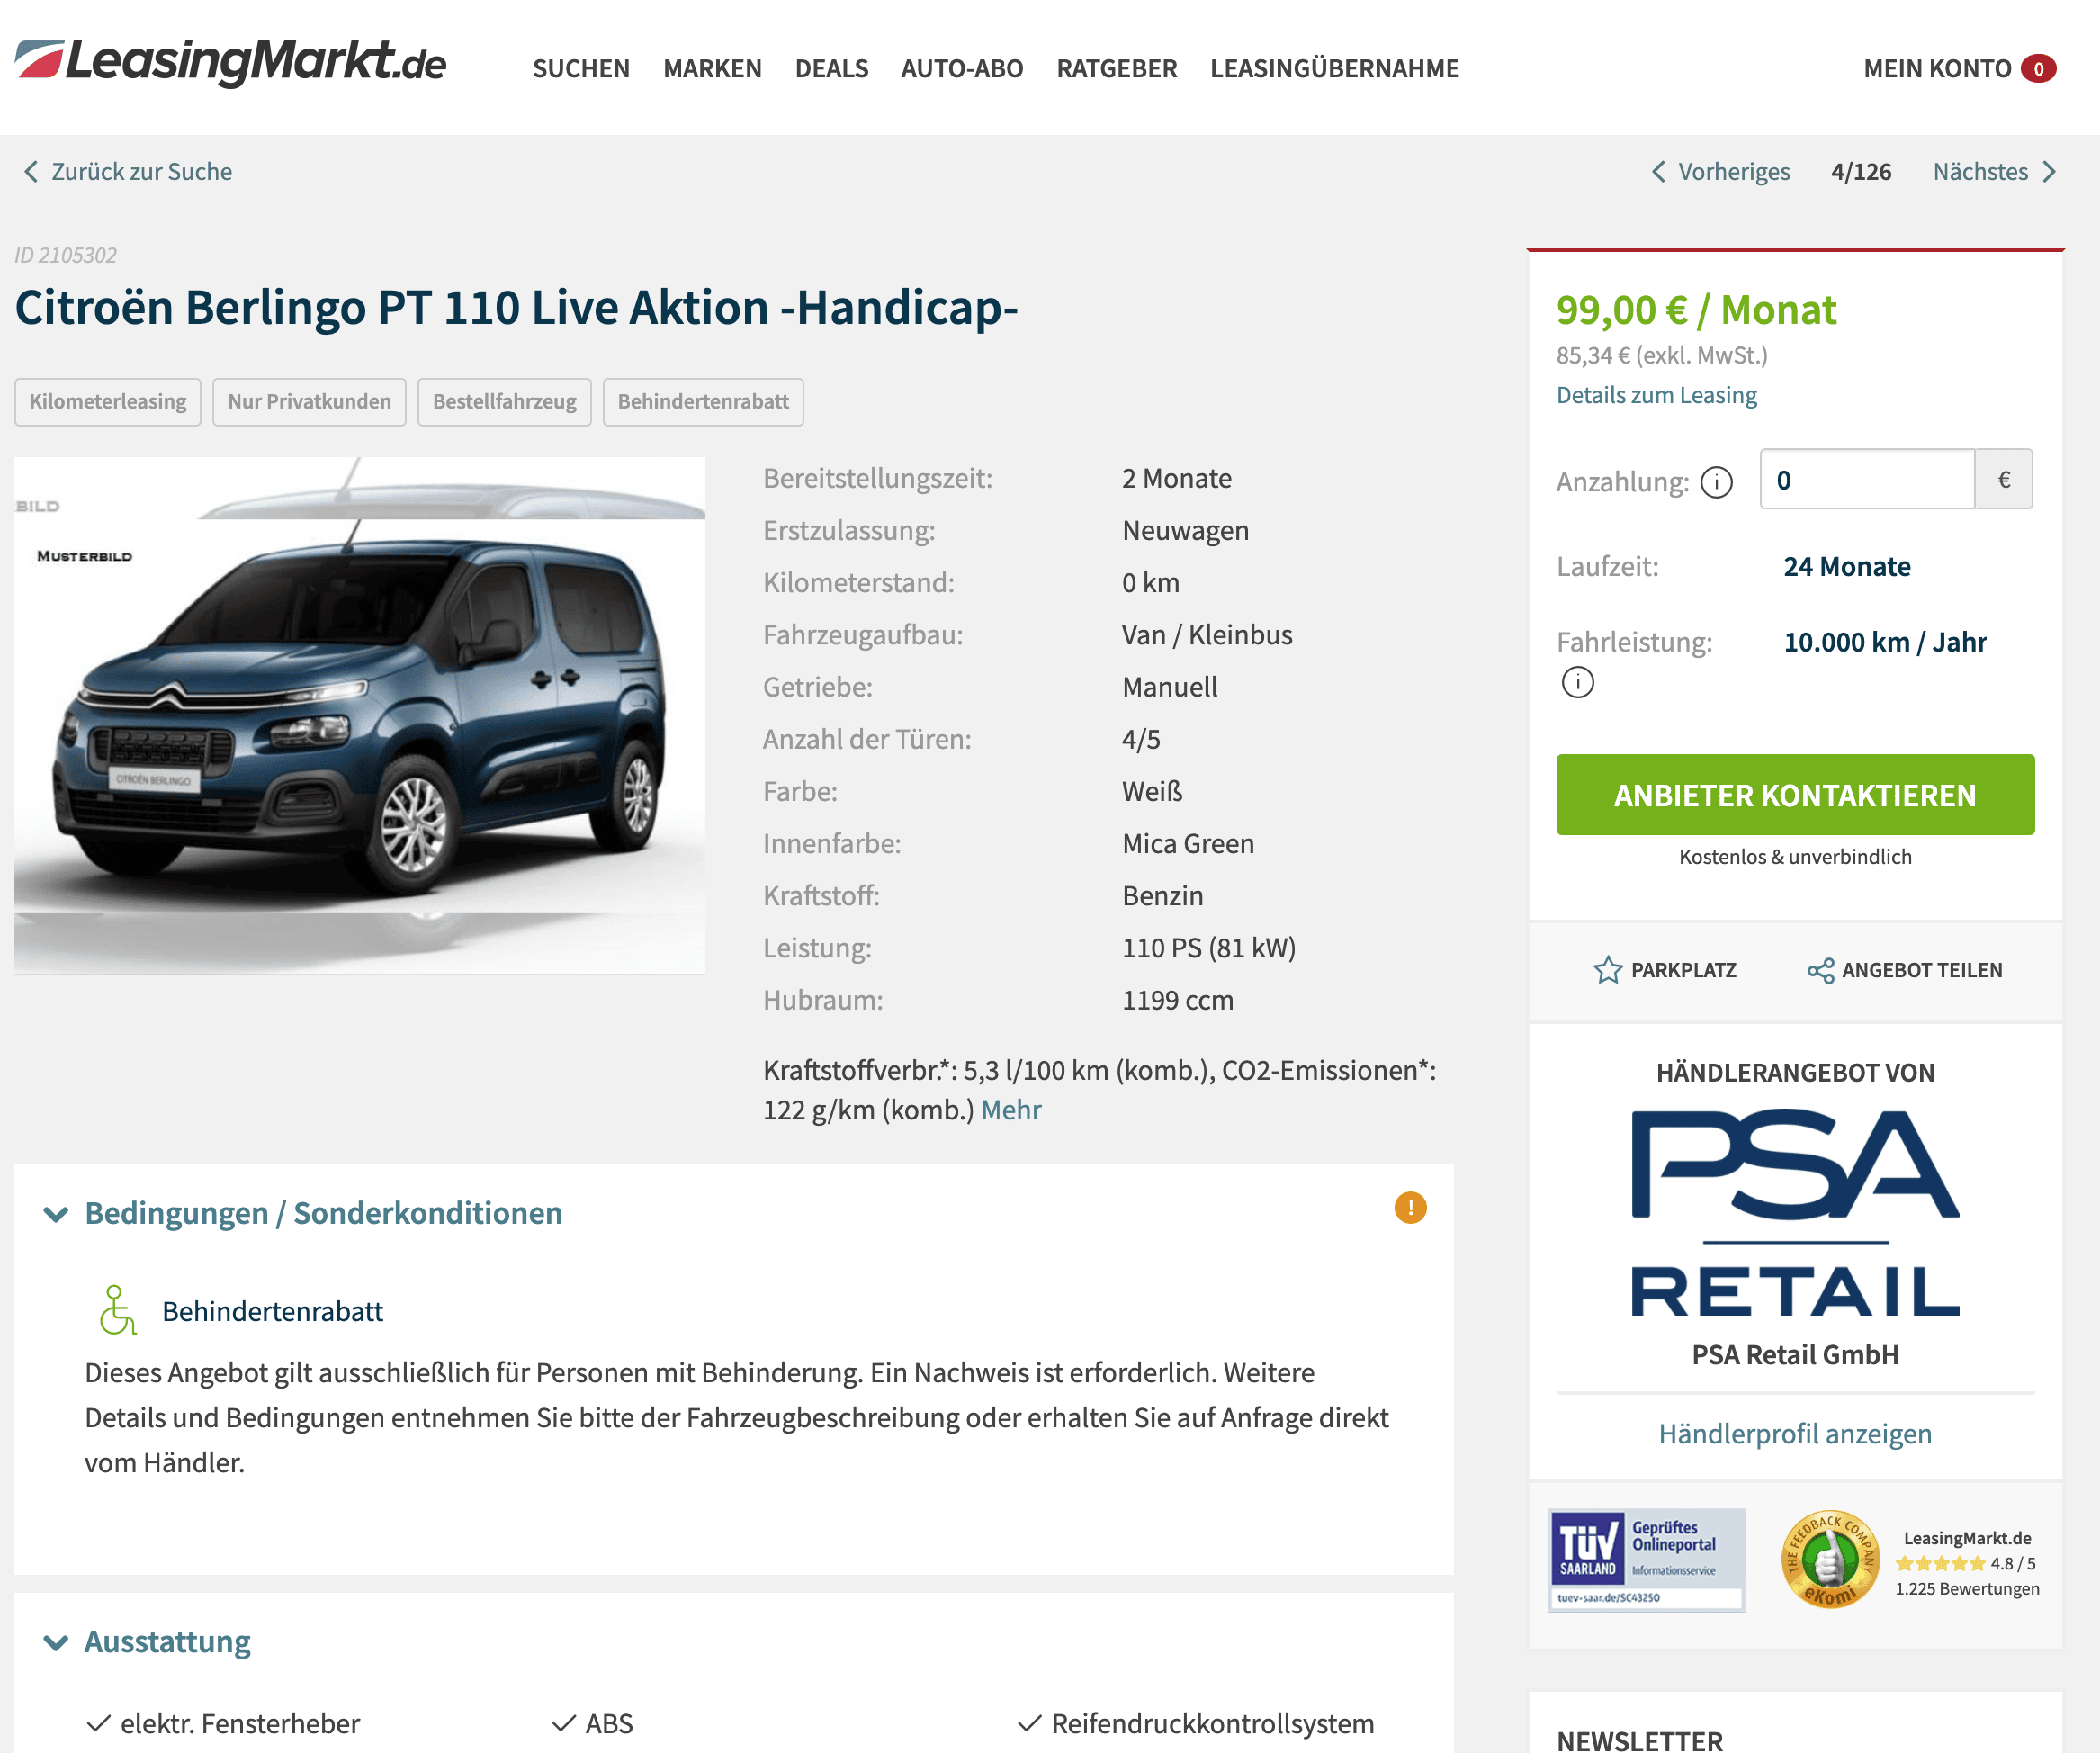2100x1753 pixels.
Task: Click the Anzahlung amount input field
Action: 1866,480
